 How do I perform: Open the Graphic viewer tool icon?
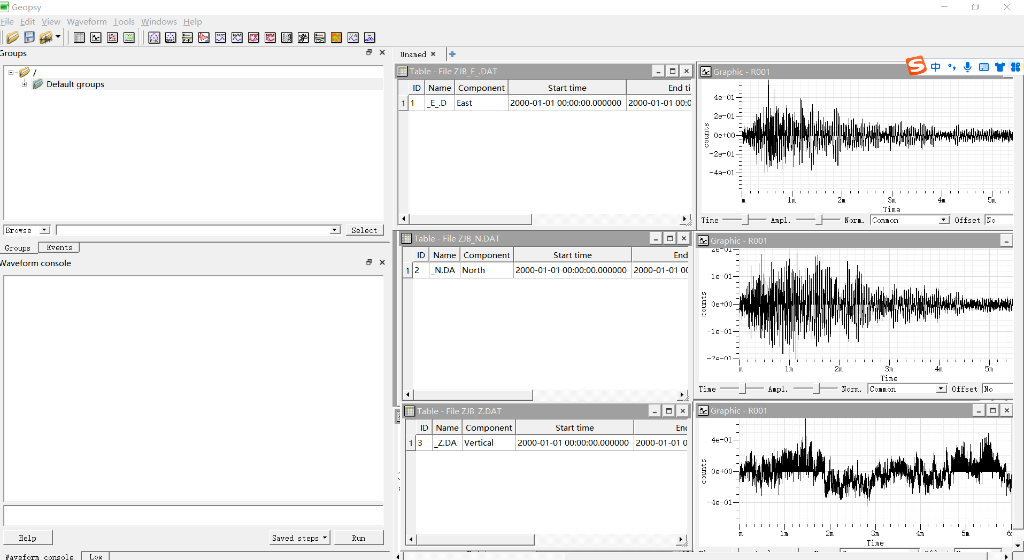[96, 38]
